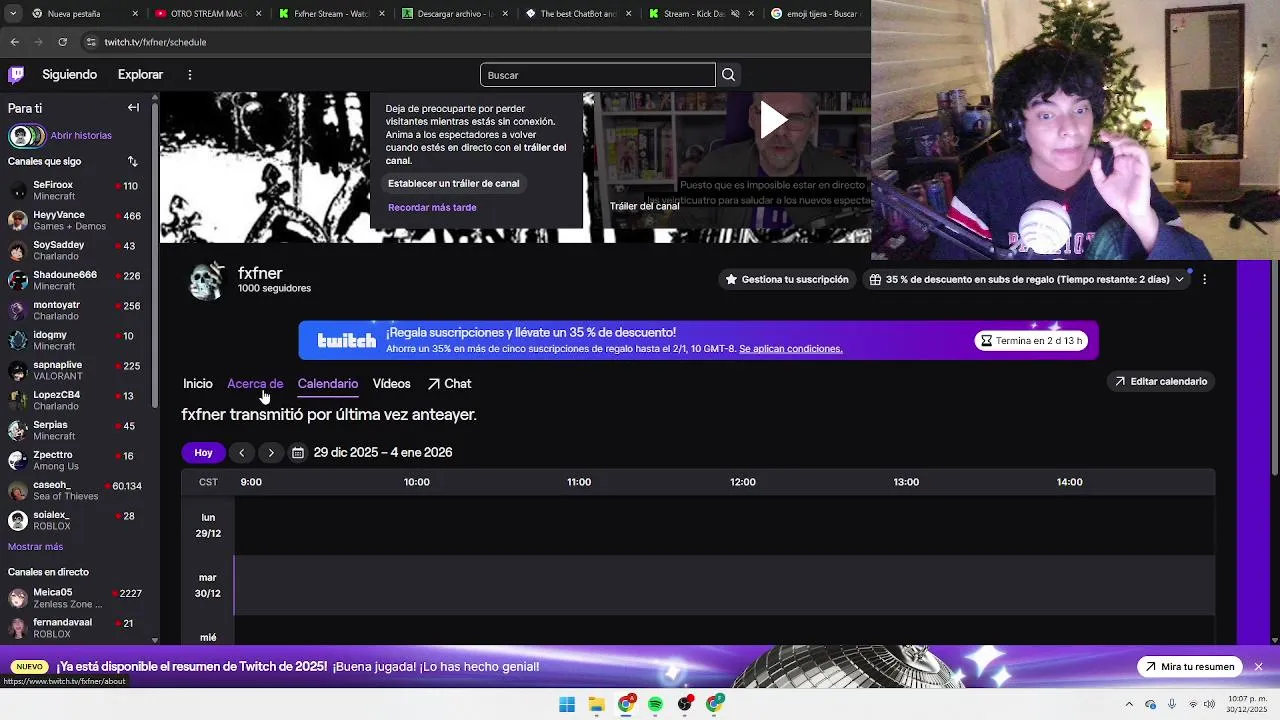
Task: Switch to Vídeos tab
Action: point(391,384)
